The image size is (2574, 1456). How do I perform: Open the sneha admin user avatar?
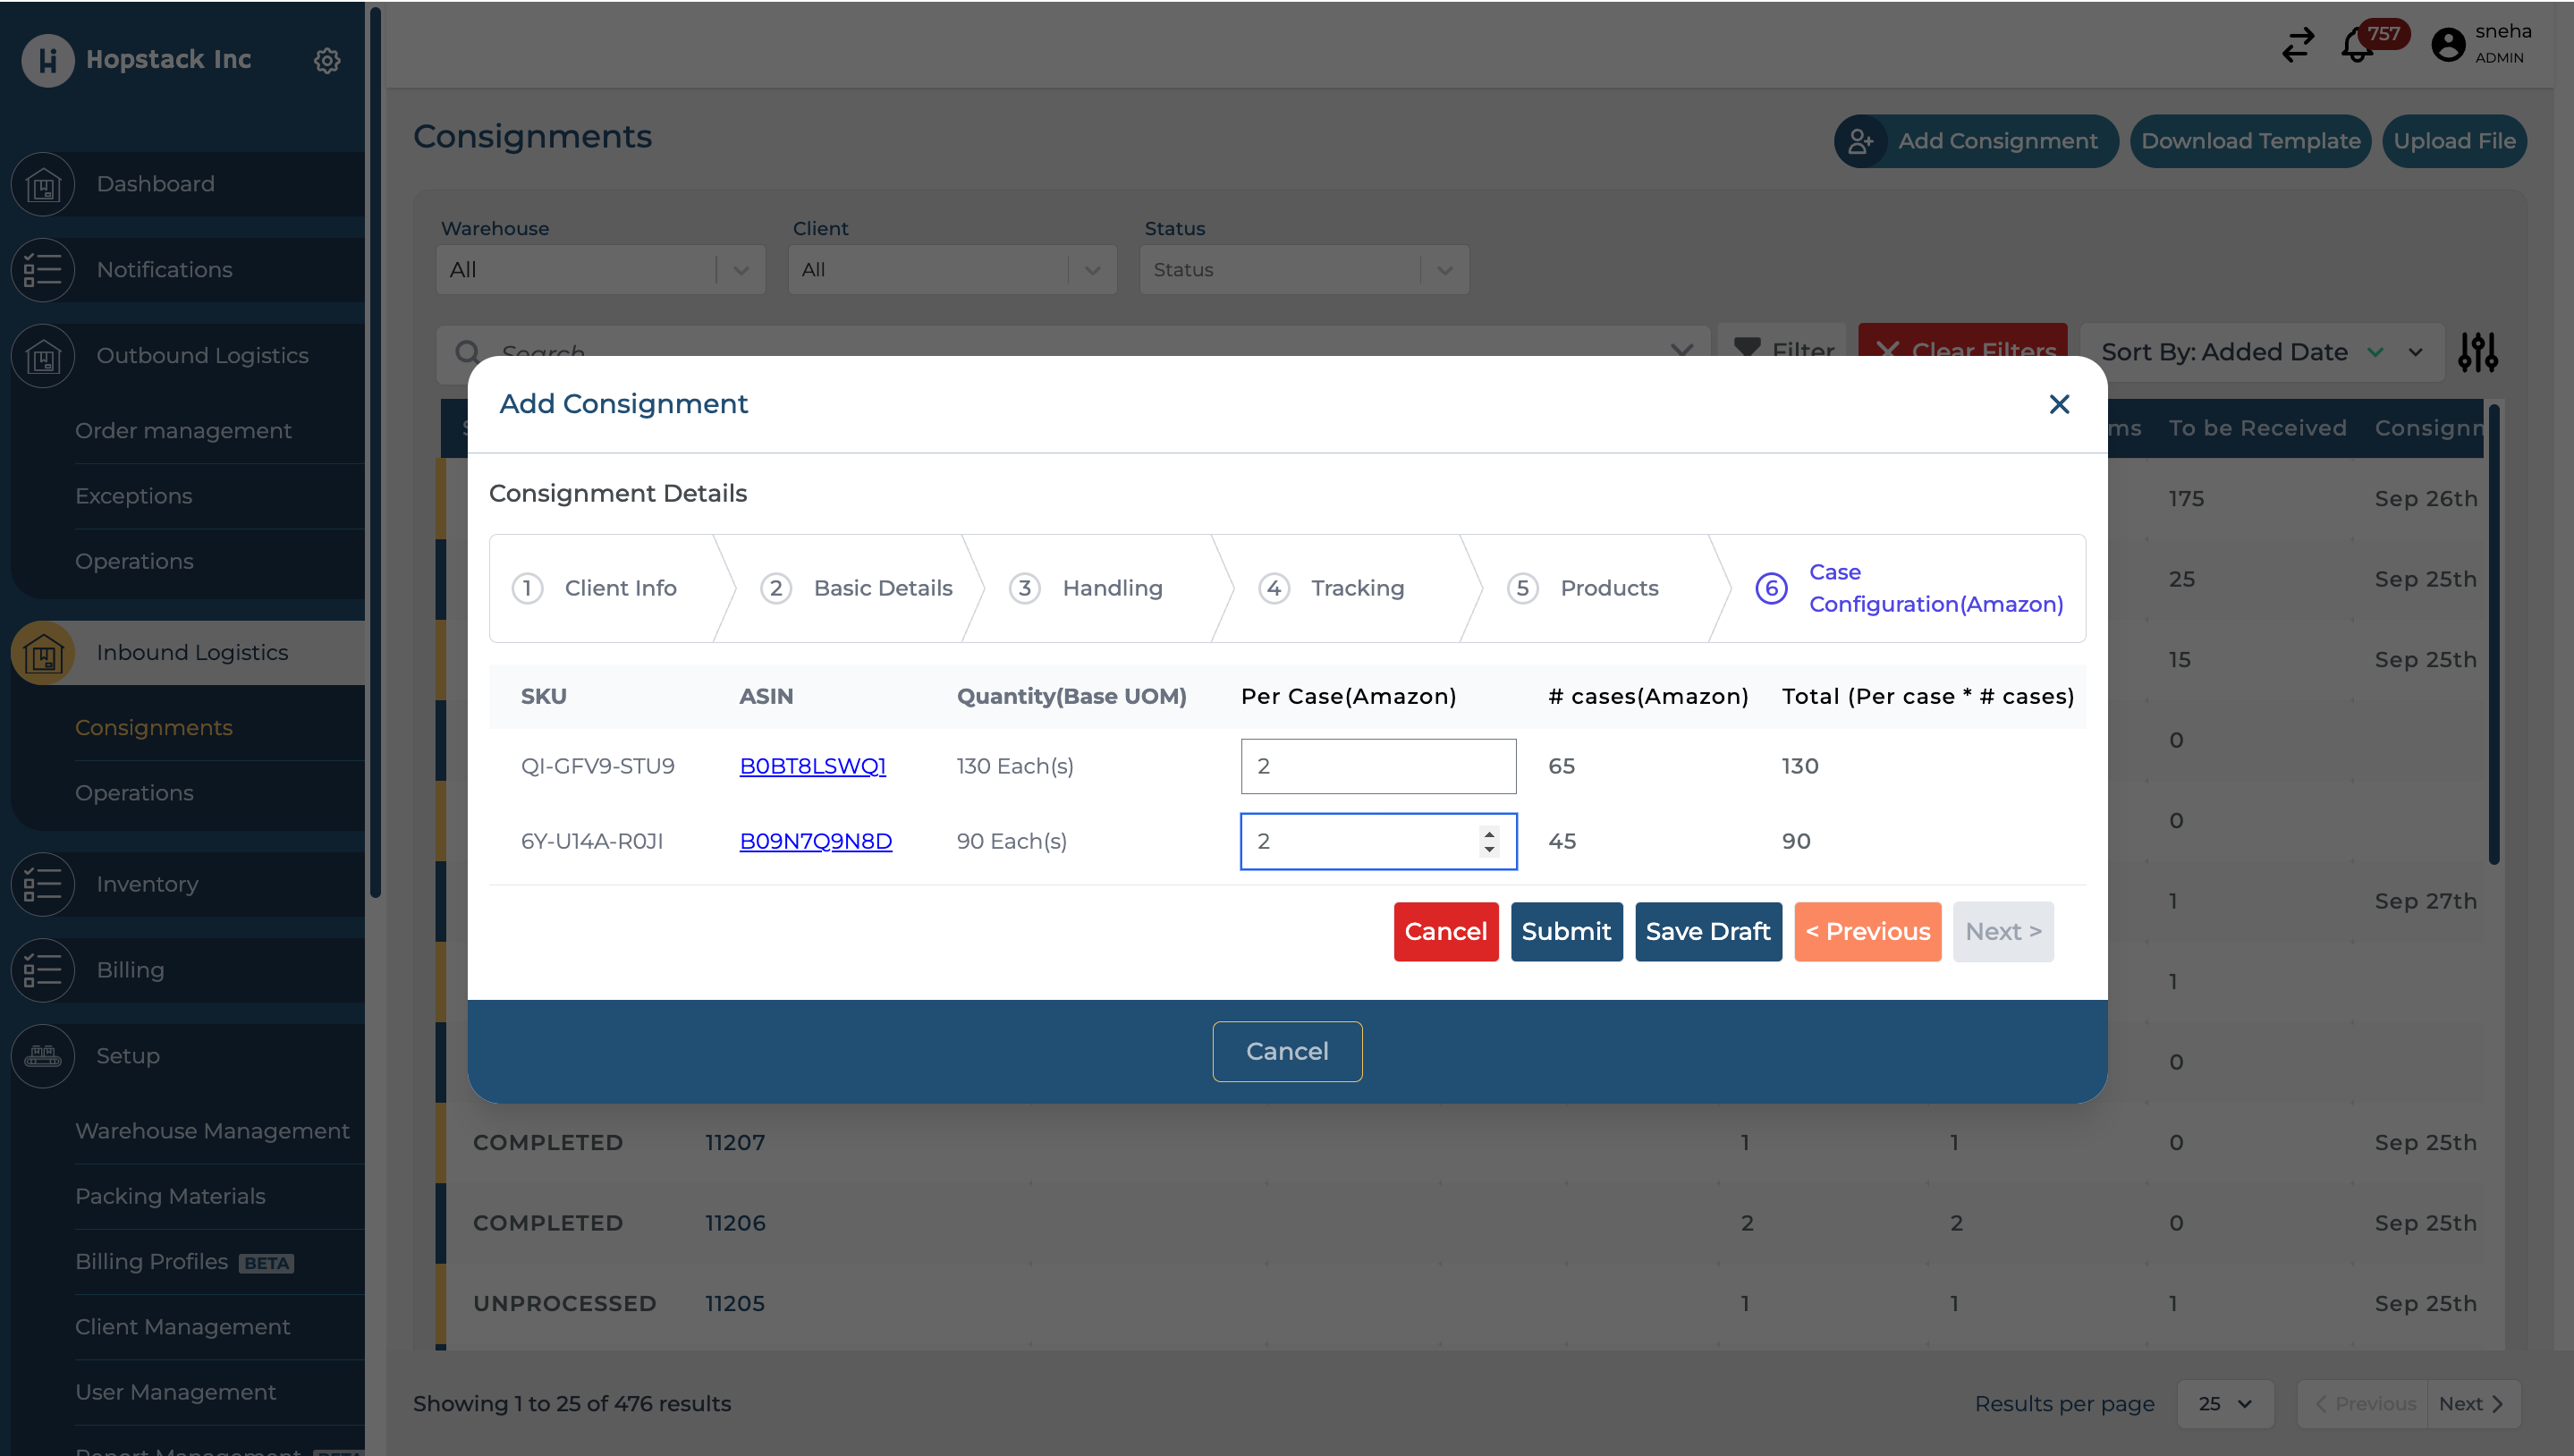(2448, 45)
